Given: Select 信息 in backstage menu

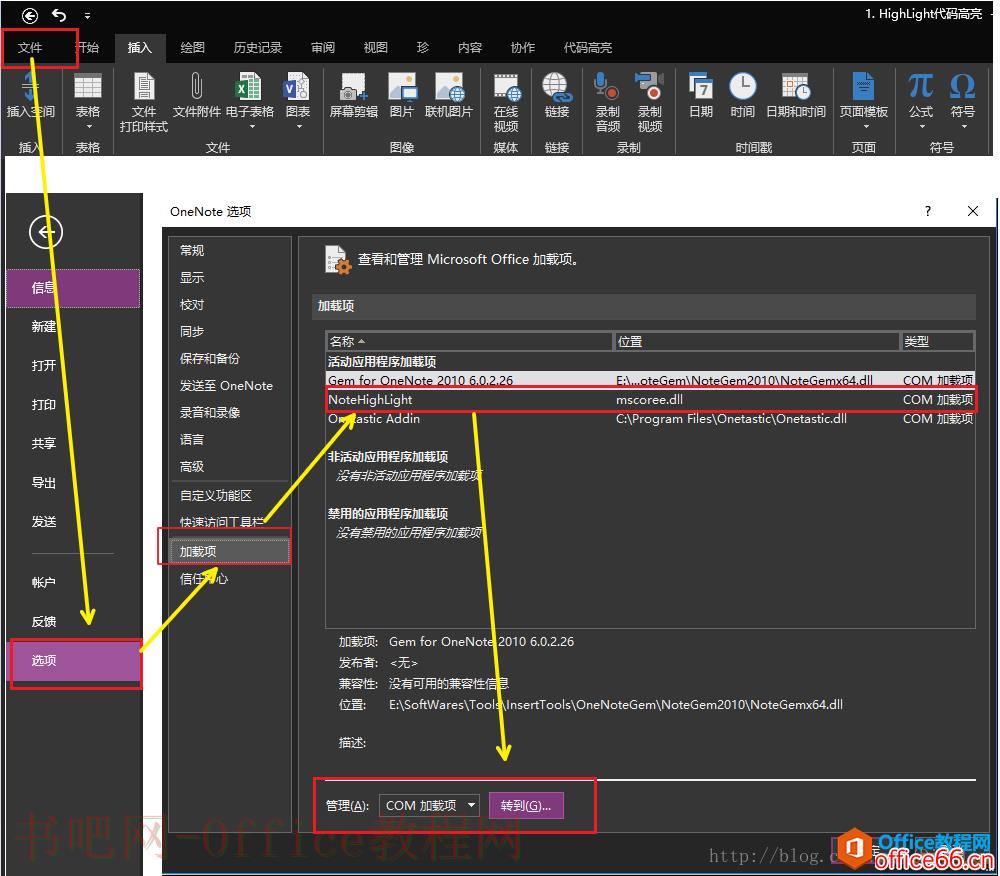Looking at the screenshot, I should pos(73,288).
